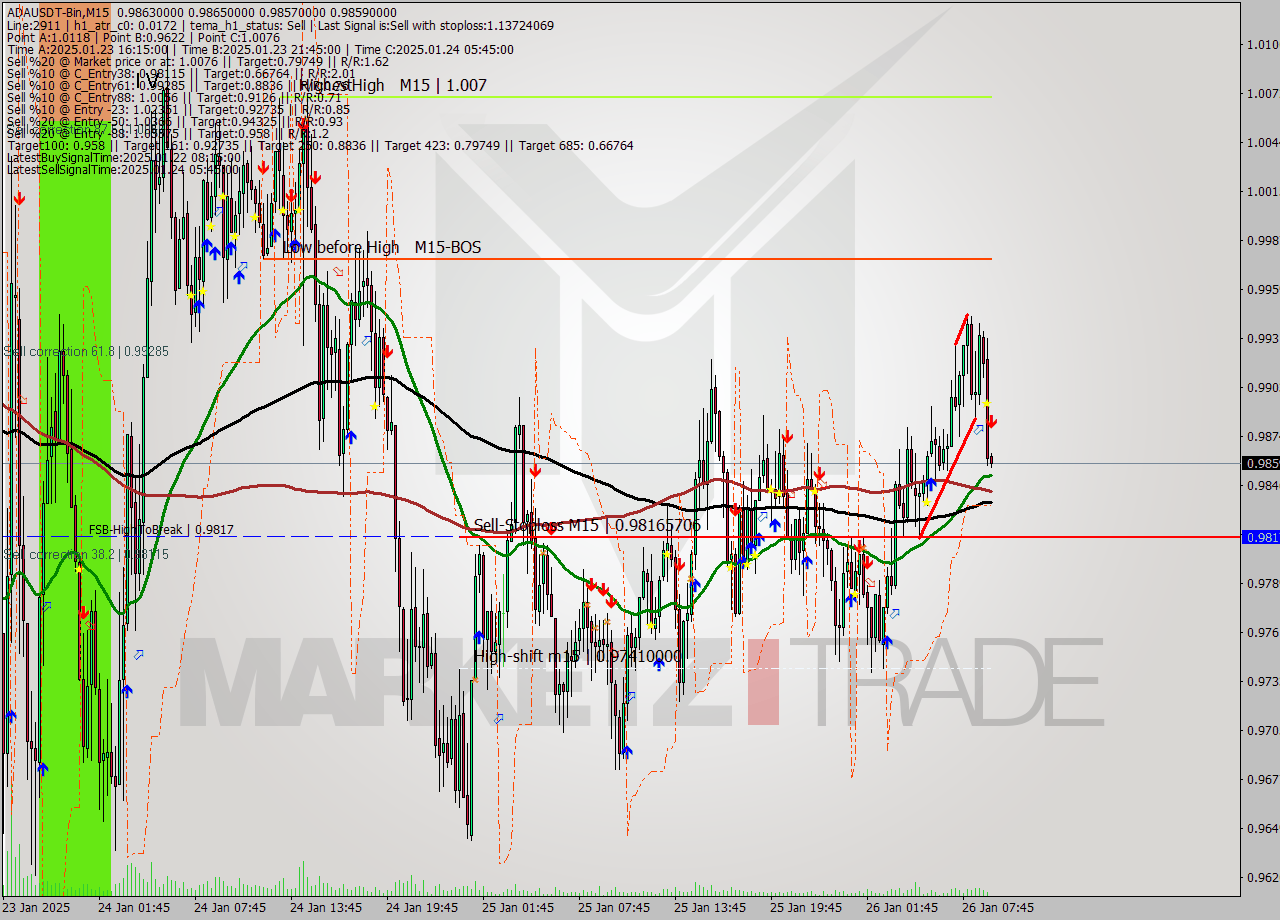This screenshot has width=1280, height=920.
Task: Click the 0.964 price axis value
Action: (x=1262, y=828)
